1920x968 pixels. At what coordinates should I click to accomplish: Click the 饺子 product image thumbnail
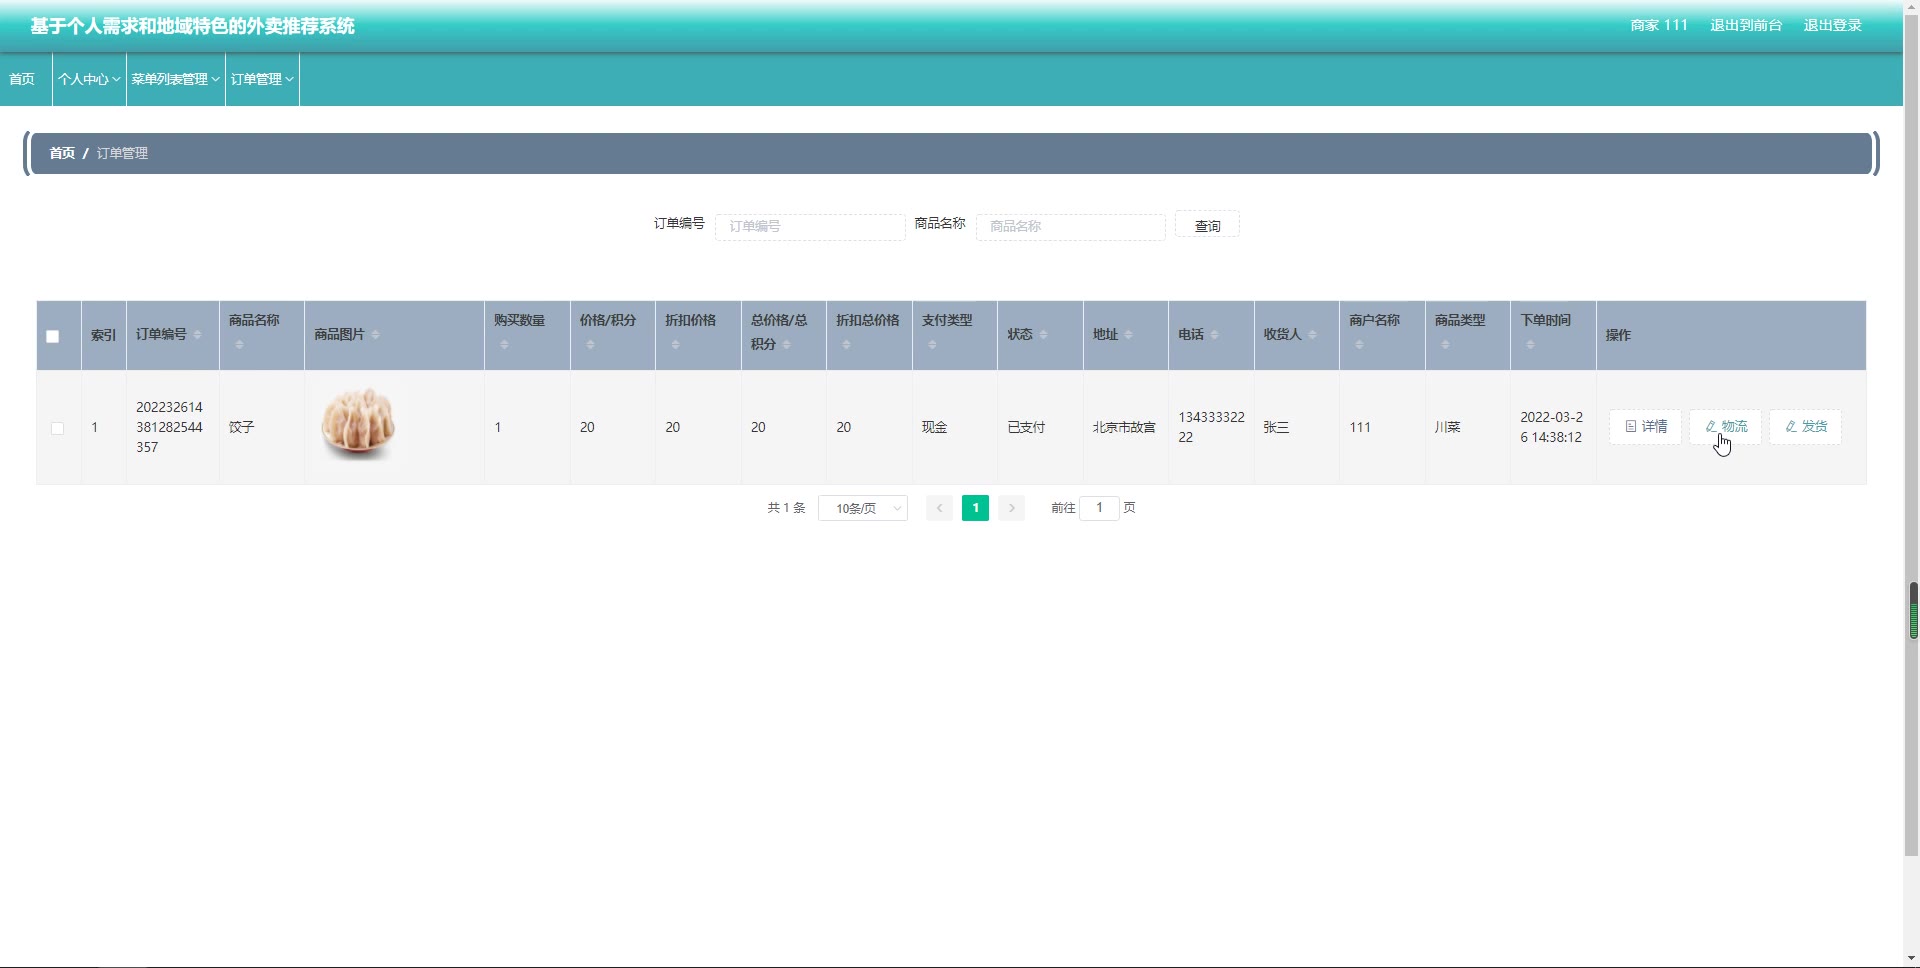pyautogui.click(x=358, y=424)
